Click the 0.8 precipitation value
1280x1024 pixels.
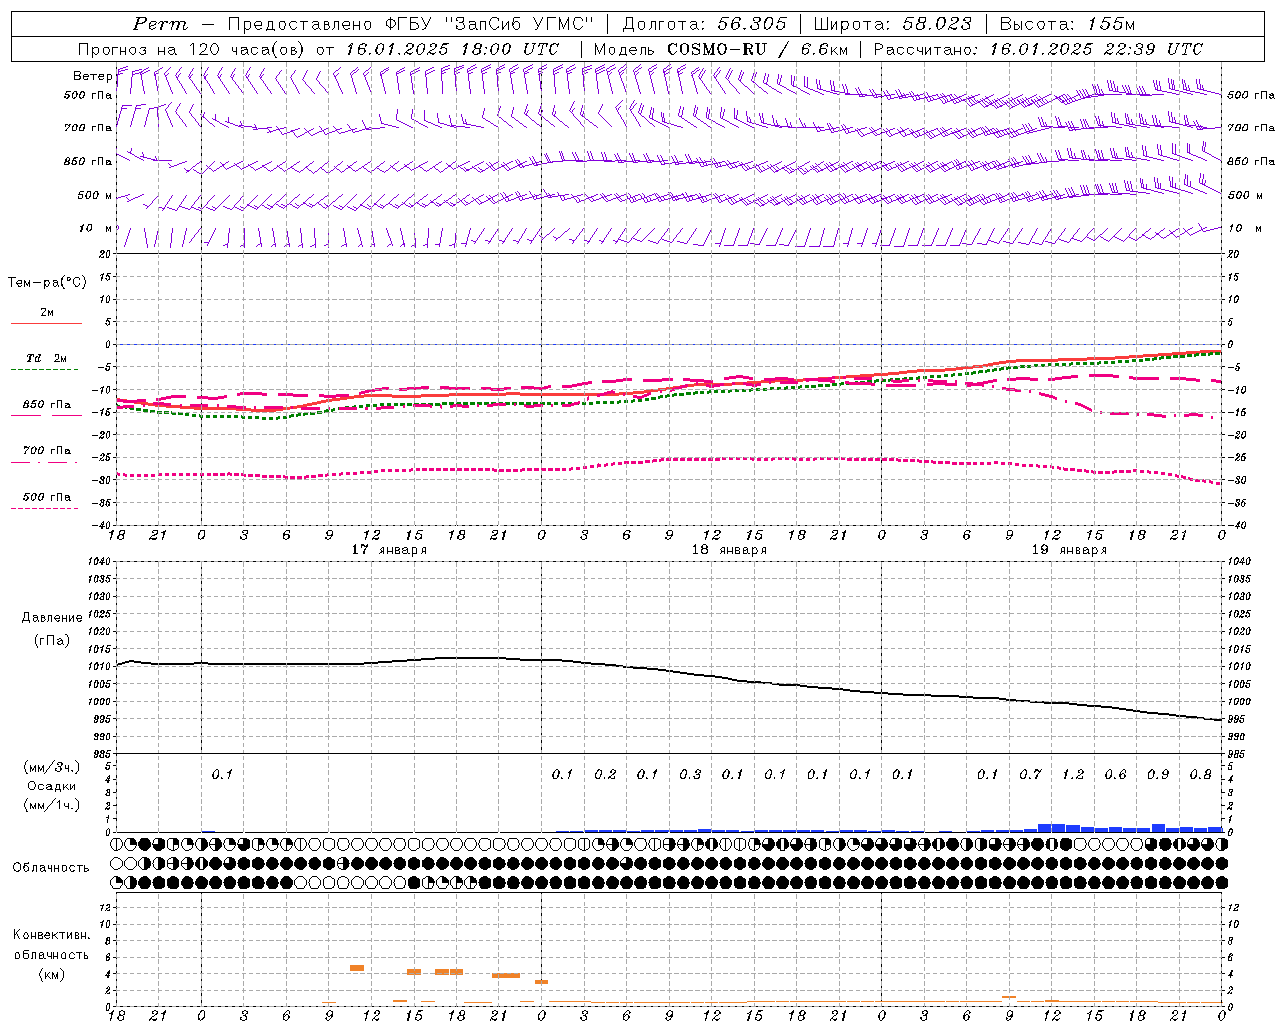[1201, 774]
